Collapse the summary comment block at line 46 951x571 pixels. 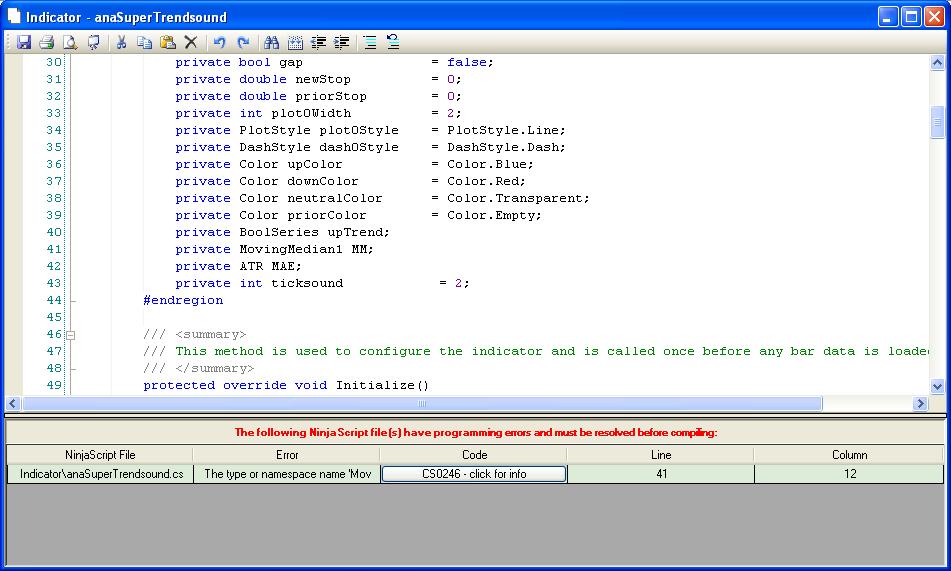click(x=70, y=335)
